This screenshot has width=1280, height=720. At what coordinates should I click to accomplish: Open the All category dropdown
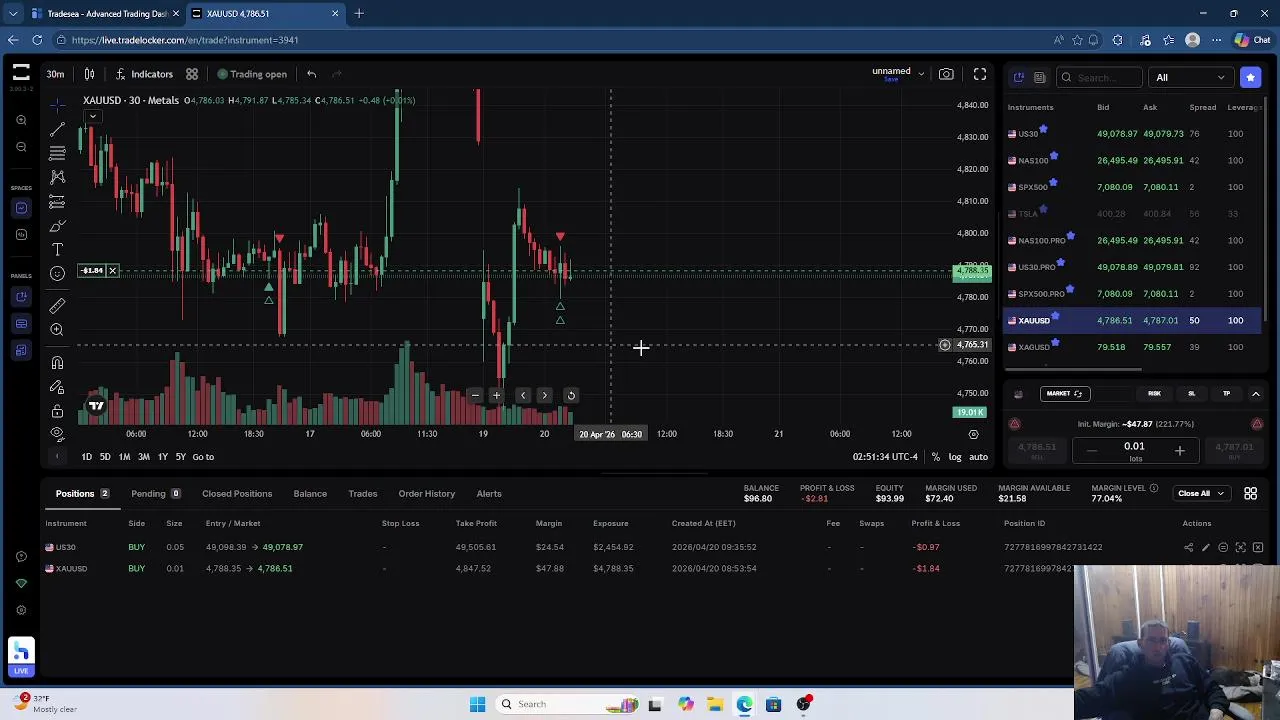tap(1190, 77)
